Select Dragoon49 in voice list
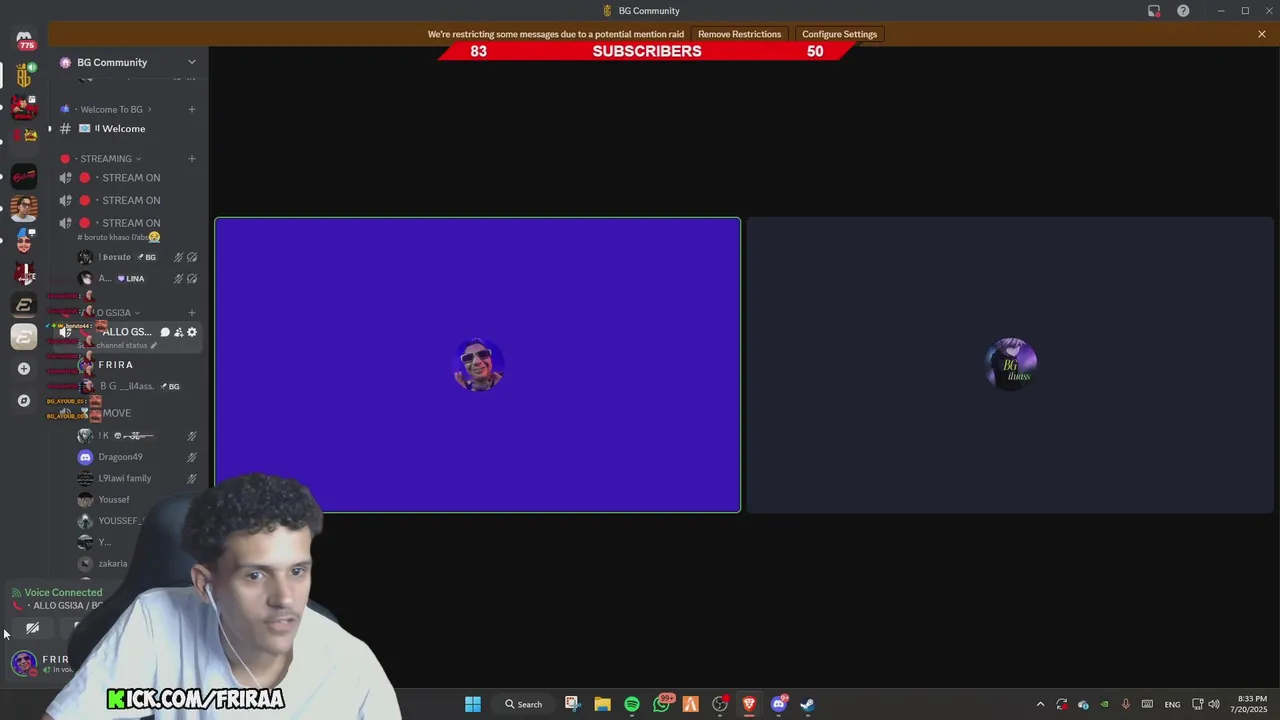Screen dimensions: 1280x720 [137, 457]
